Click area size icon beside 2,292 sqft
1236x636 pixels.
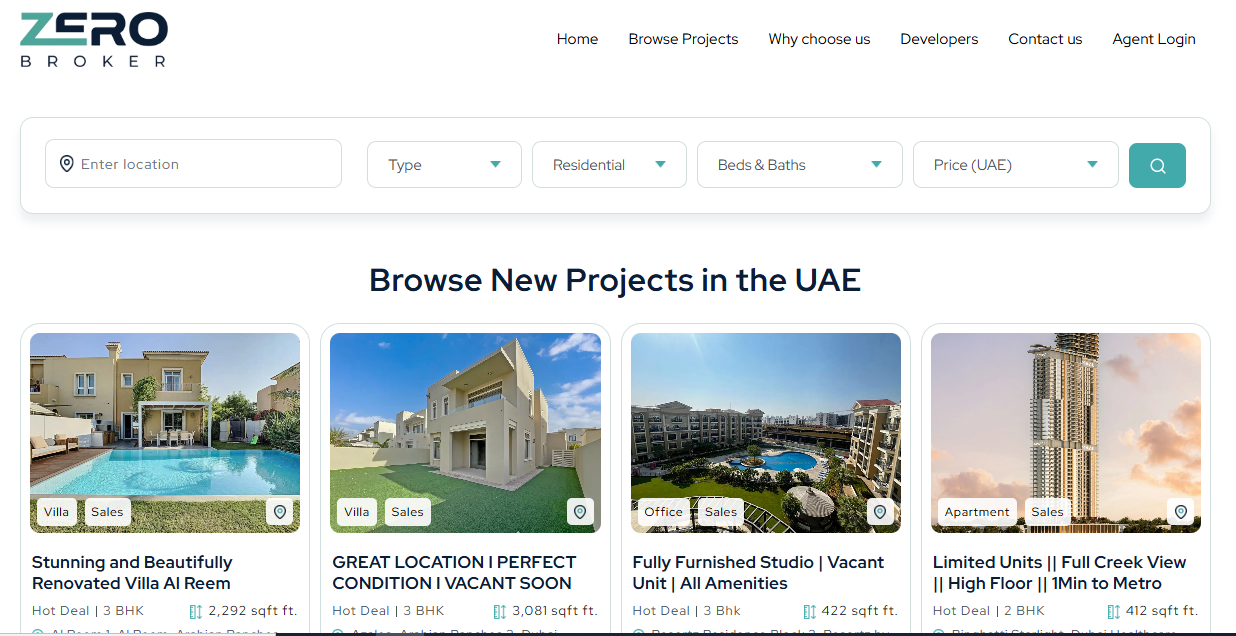(x=196, y=611)
